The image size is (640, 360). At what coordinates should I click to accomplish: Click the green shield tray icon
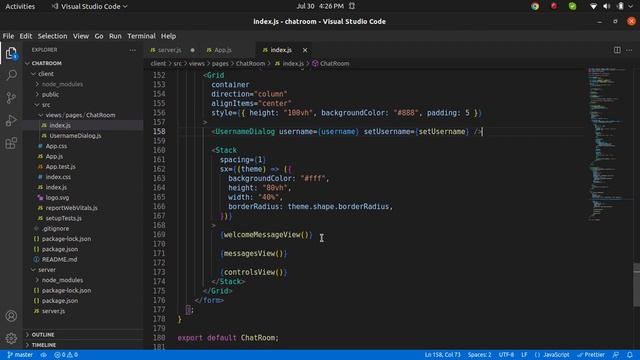(572, 6)
